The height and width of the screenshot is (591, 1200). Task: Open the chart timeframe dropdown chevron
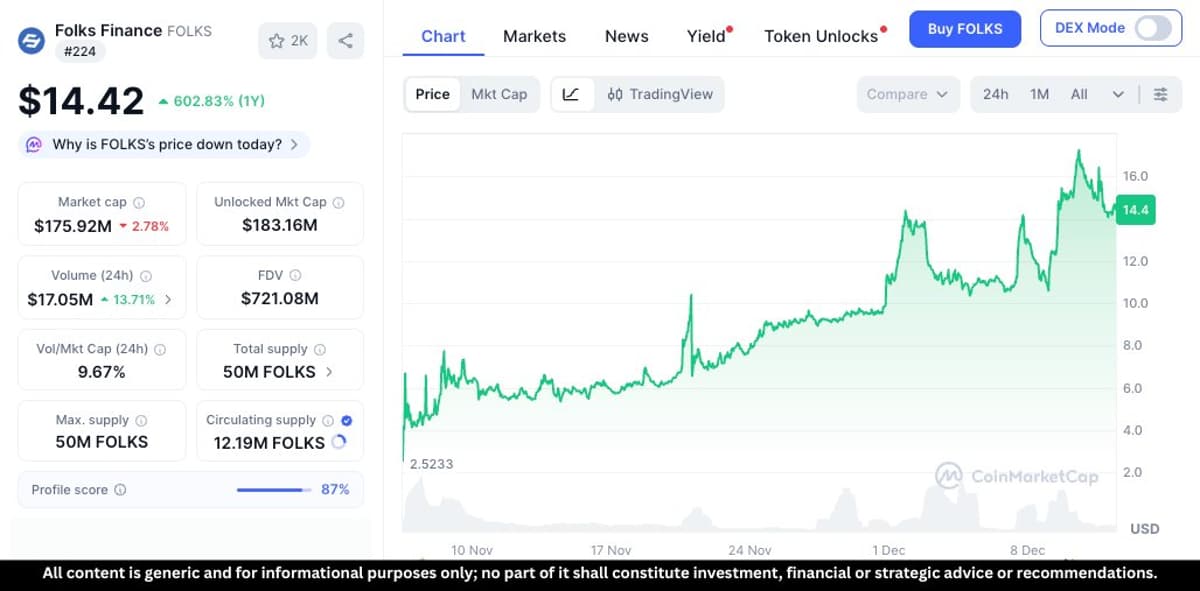[x=1118, y=93]
